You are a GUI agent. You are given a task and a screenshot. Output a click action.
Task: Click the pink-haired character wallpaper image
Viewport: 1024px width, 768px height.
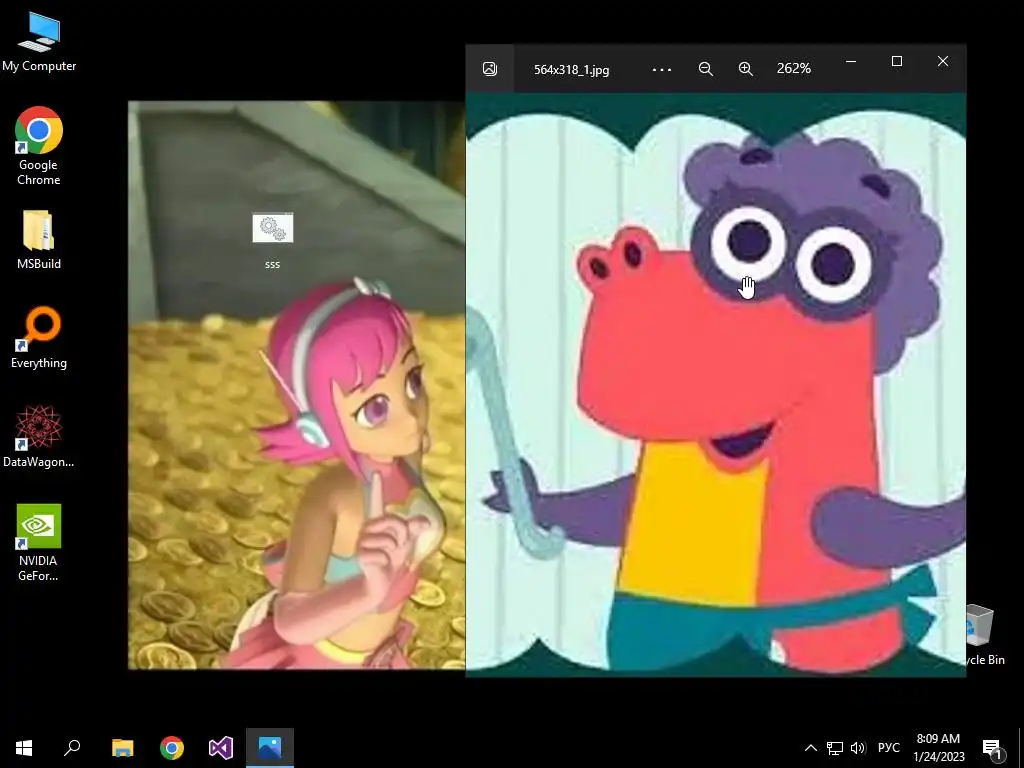296,385
